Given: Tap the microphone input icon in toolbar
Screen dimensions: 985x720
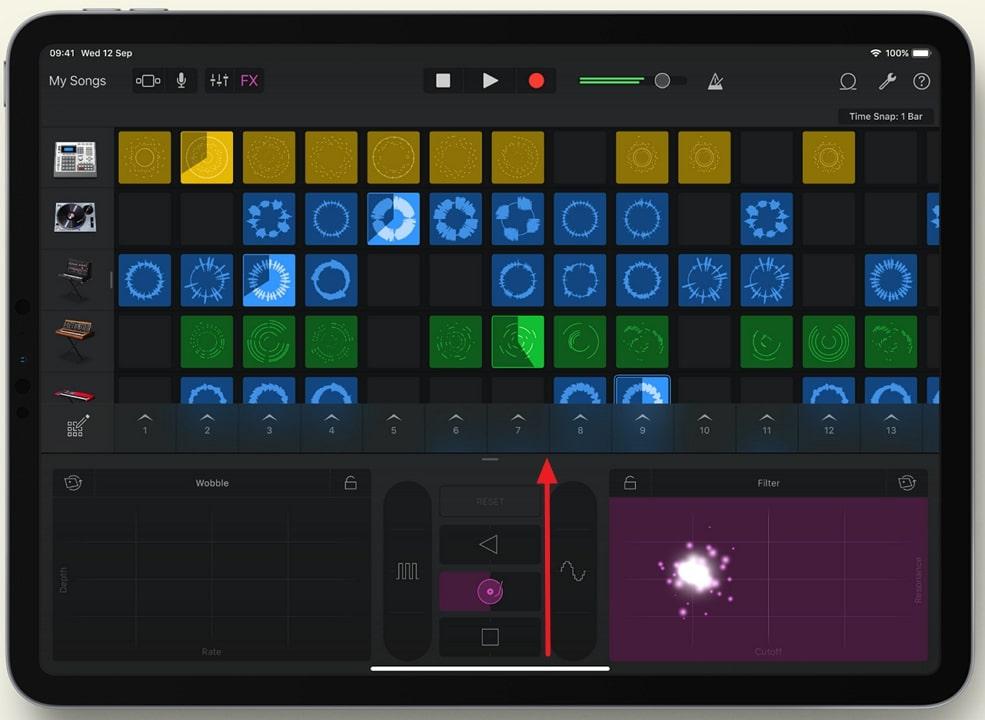Looking at the screenshot, I should tap(181, 81).
